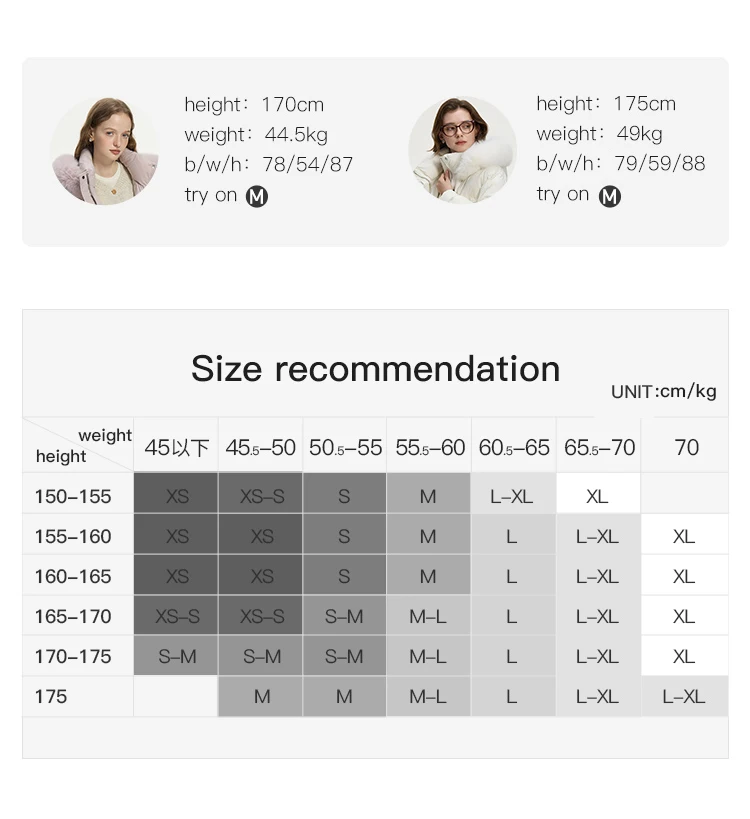Viewport: 750px width, 819px height.
Task: Select the white coat model with glasses
Action: tap(462, 150)
